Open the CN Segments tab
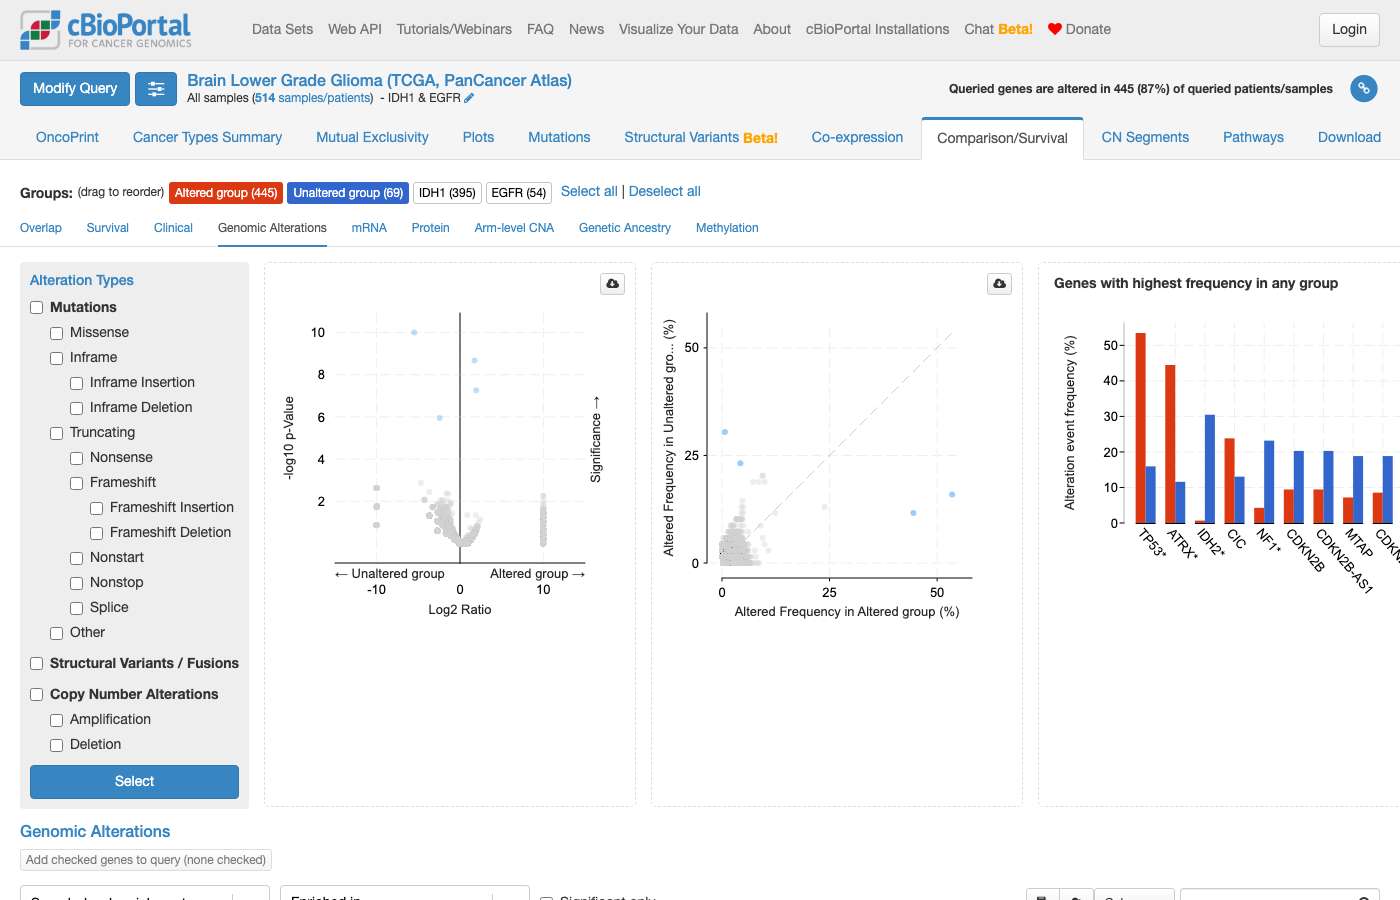The image size is (1400, 900). pos(1145,138)
